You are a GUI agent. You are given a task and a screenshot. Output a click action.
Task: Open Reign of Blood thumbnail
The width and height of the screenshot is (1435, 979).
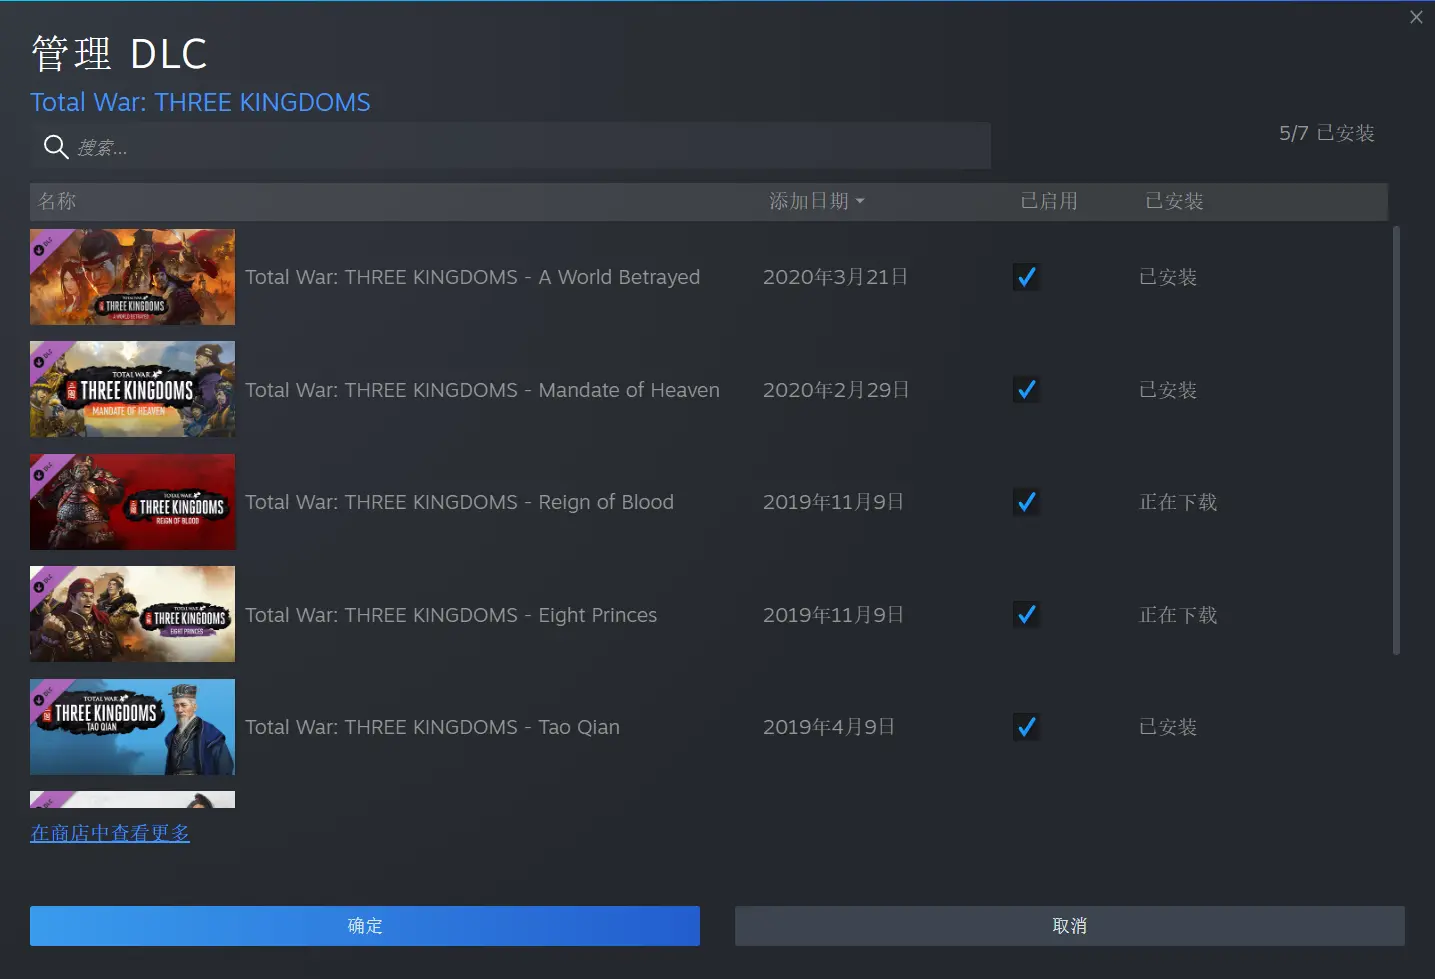[x=132, y=502]
